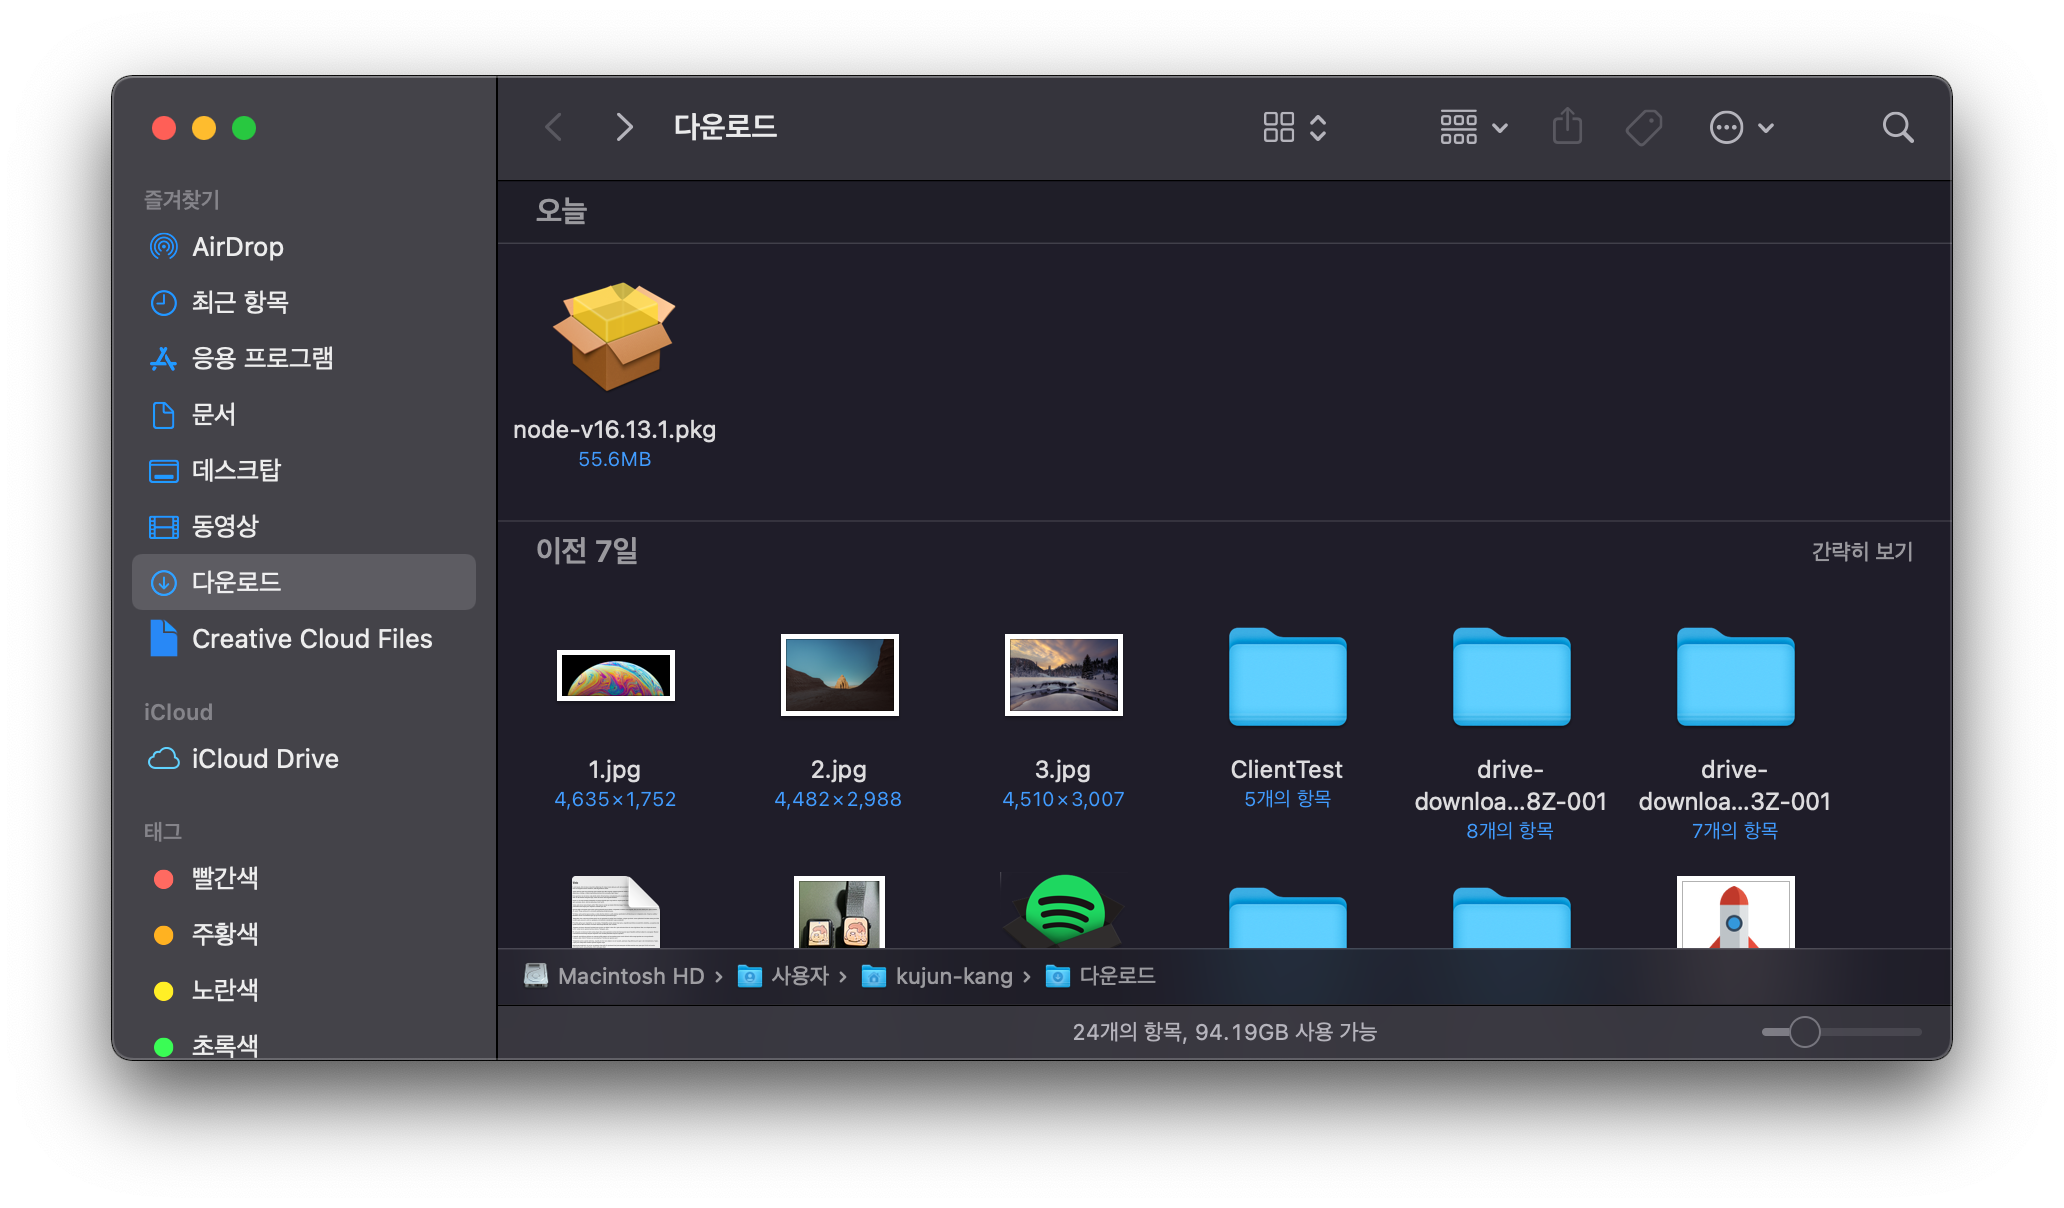This screenshot has width=2064, height=1208.
Task: Select the 2.jpg image thumbnail
Action: tap(839, 675)
